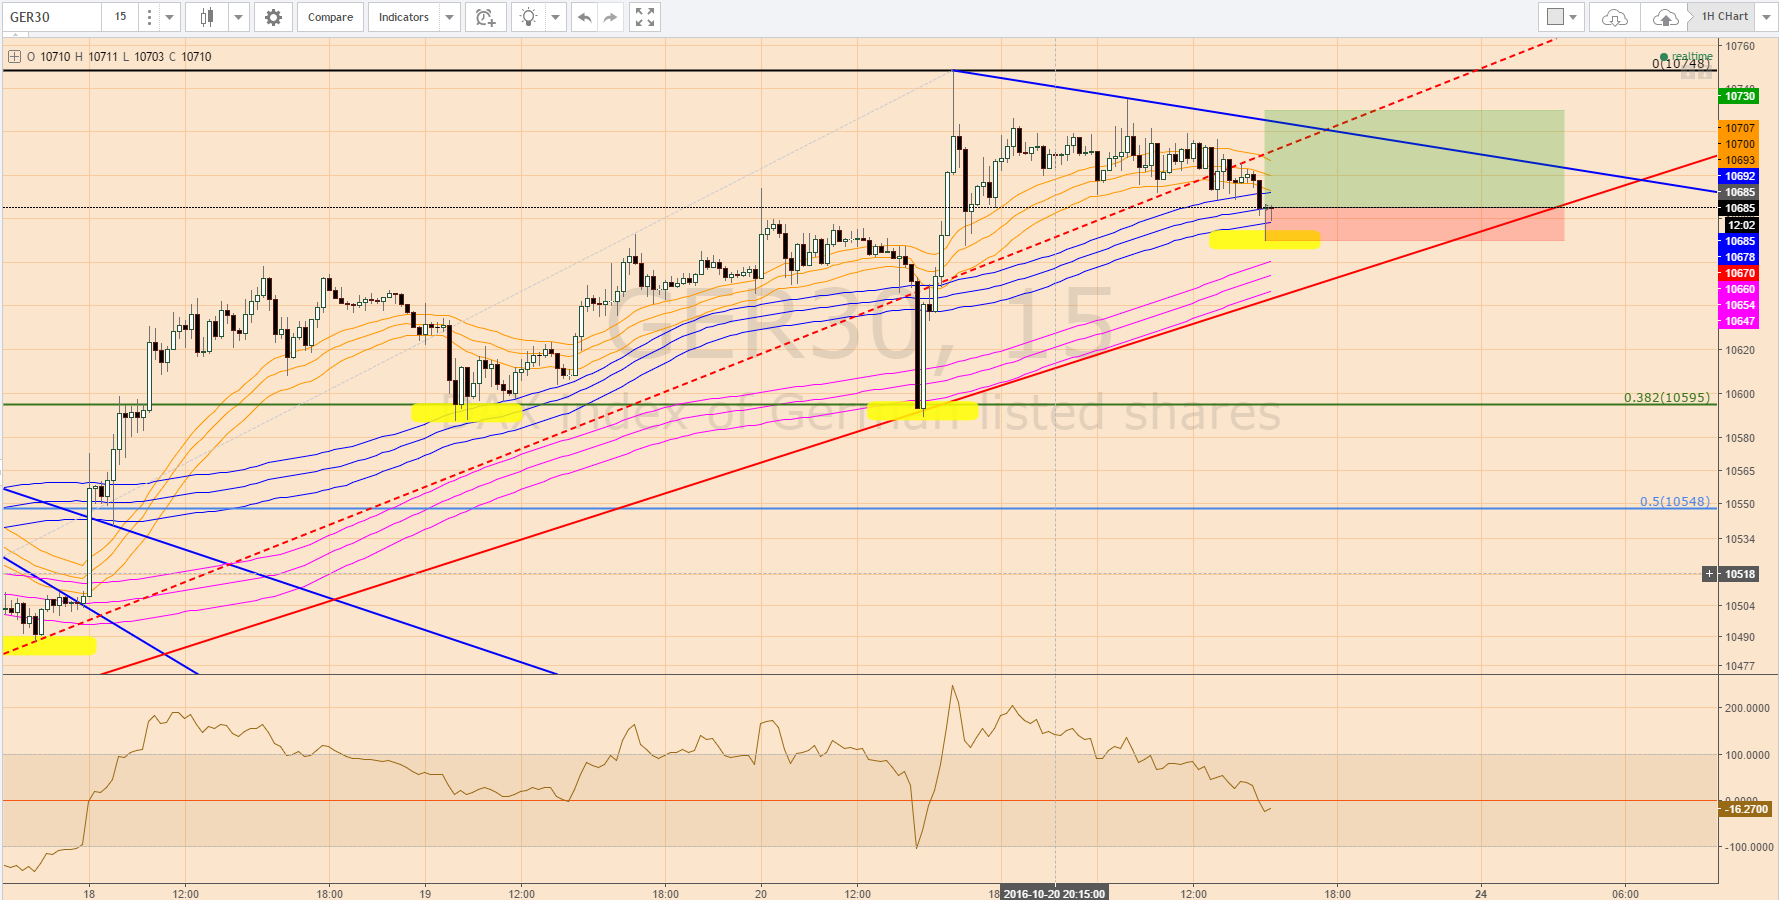Open chart properties gear icon

tap(273, 17)
